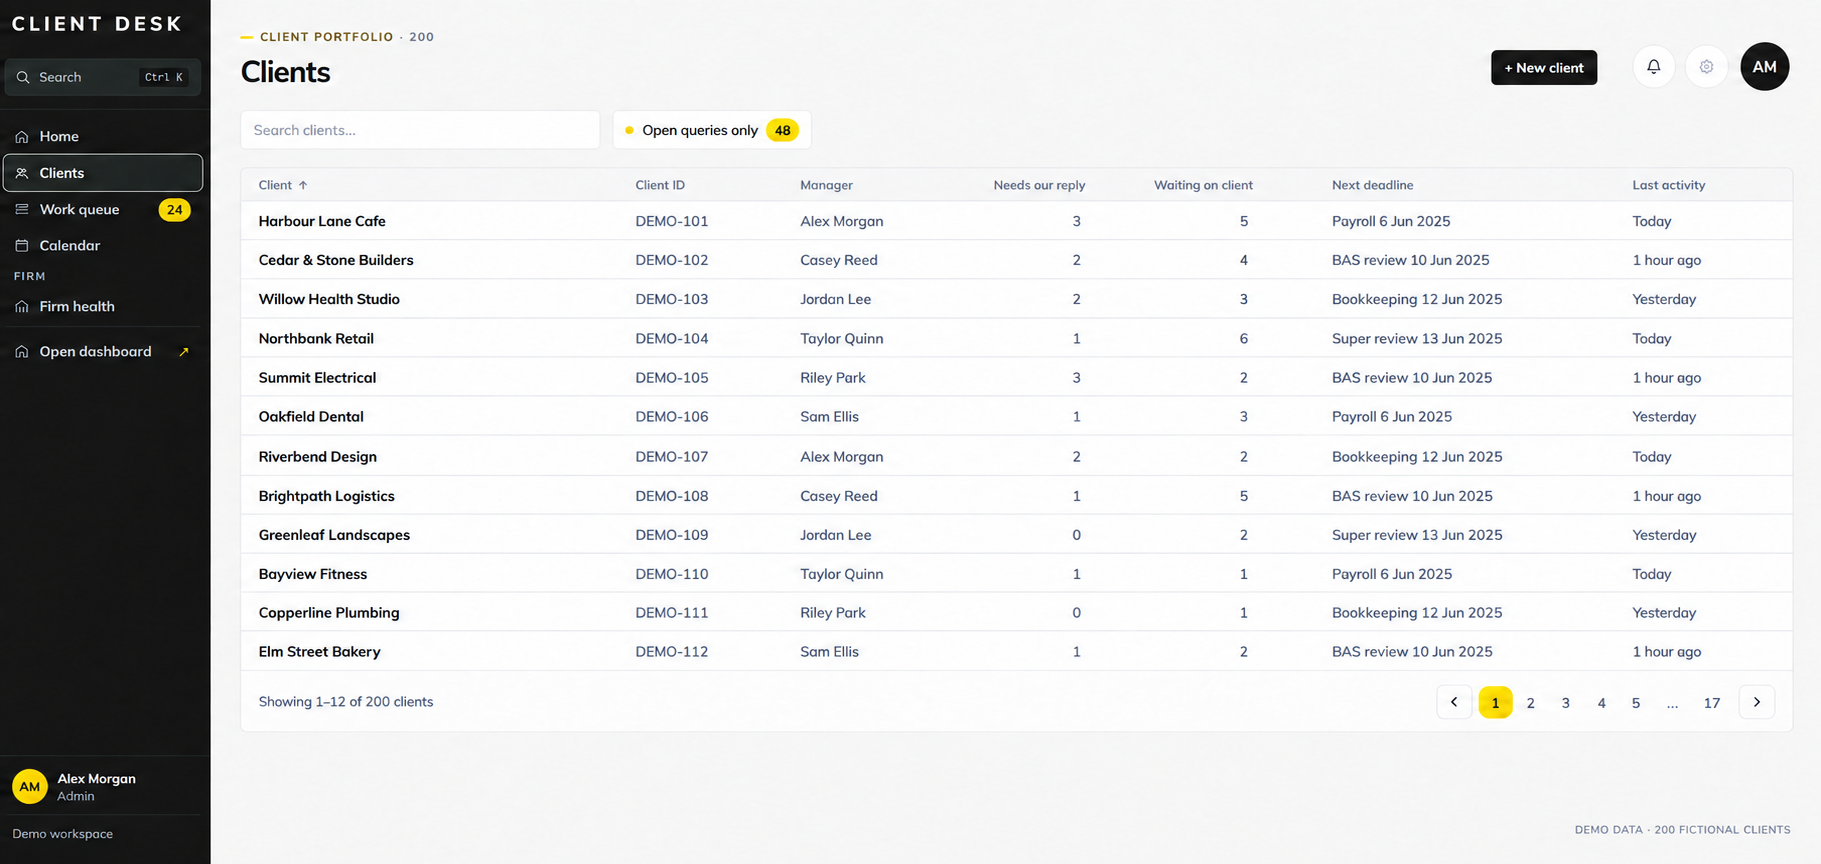1821x864 pixels.
Task: Sort by Next deadline column
Action: pos(1372,185)
